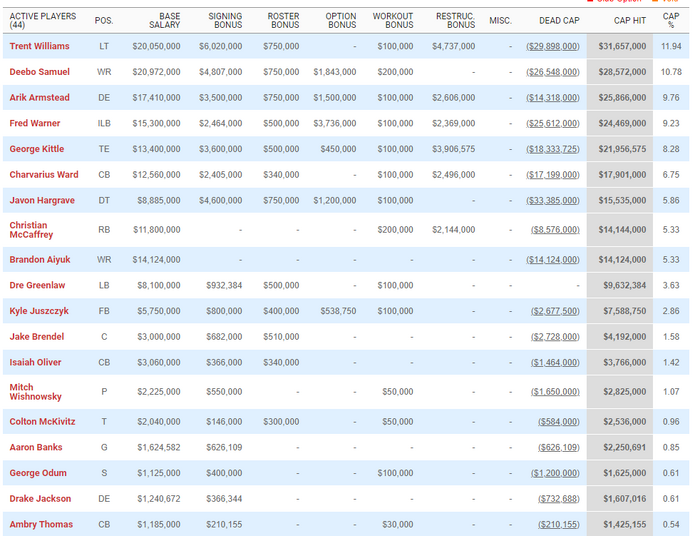This screenshot has width=700, height=536.
Task: Open Brandon Aiyuk dead cap ($14,124,000)
Action: point(553,260)
